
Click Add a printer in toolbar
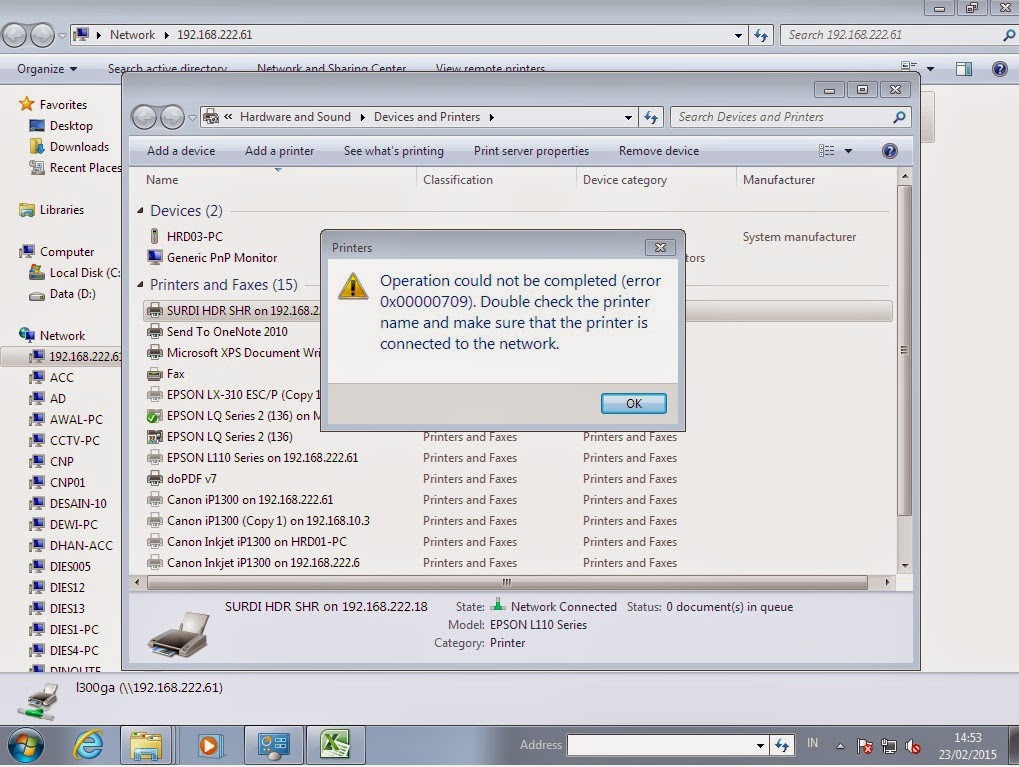(x=279, y=151)
